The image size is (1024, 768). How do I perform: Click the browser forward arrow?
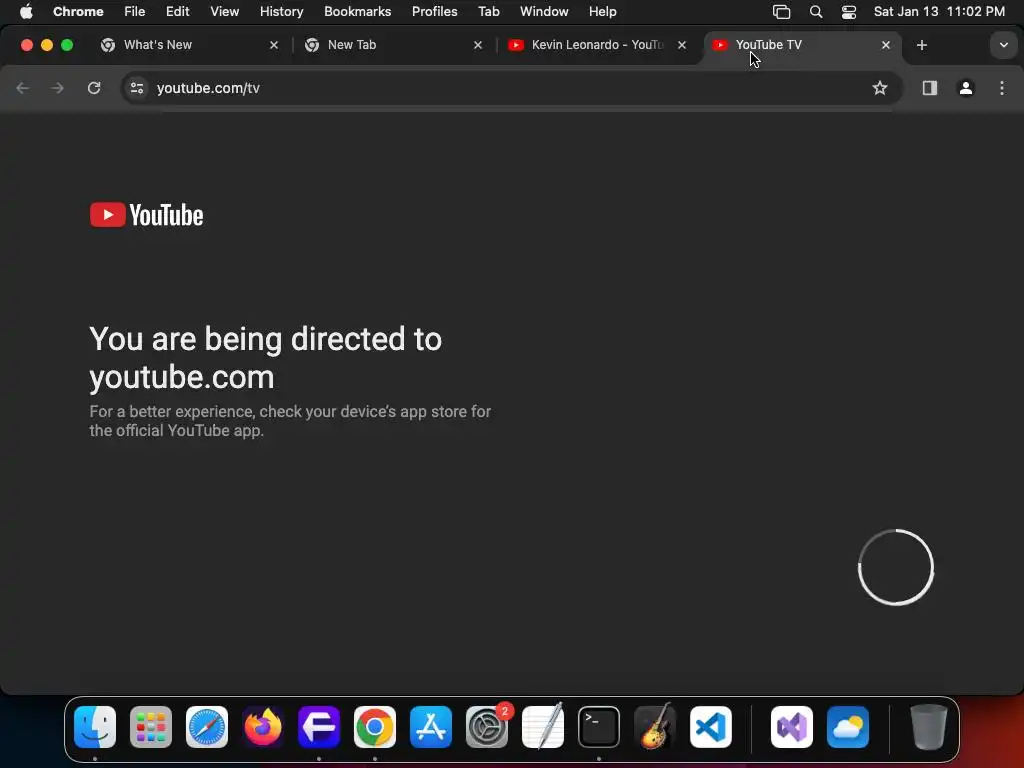pos(57,88)
